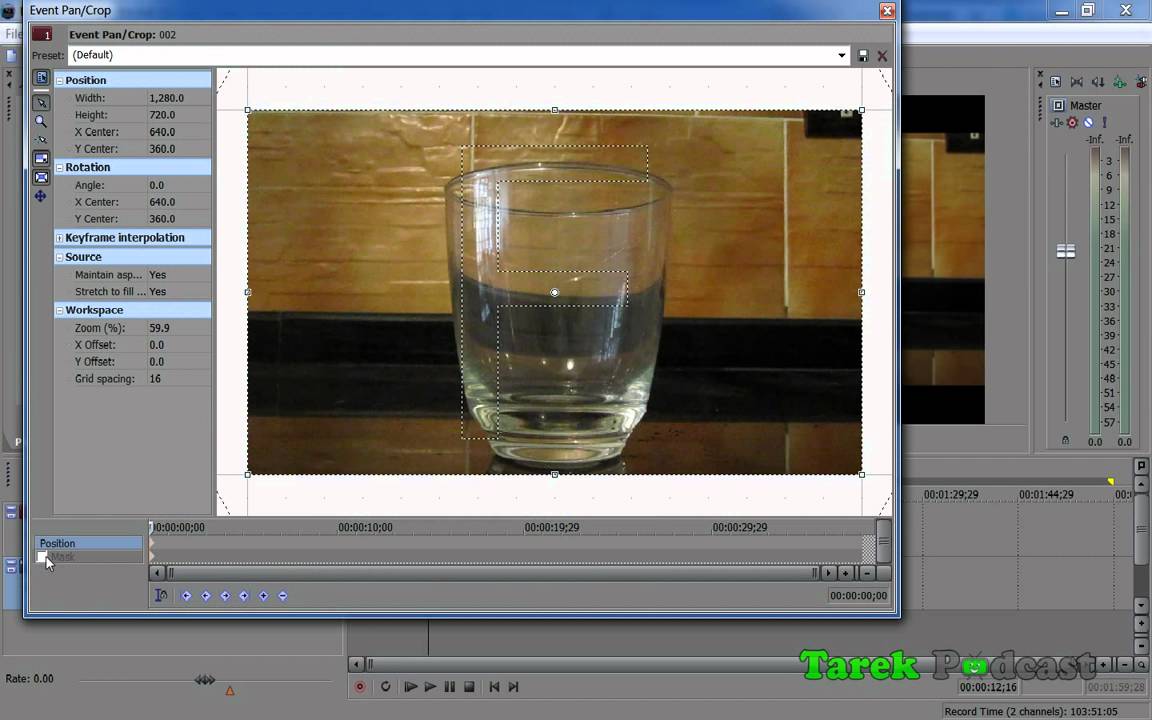Image resolution: width=1152 pixels, height=720 pixels.
Task: Delete the preset with the X icon
Action: click(x=882, y=56)
